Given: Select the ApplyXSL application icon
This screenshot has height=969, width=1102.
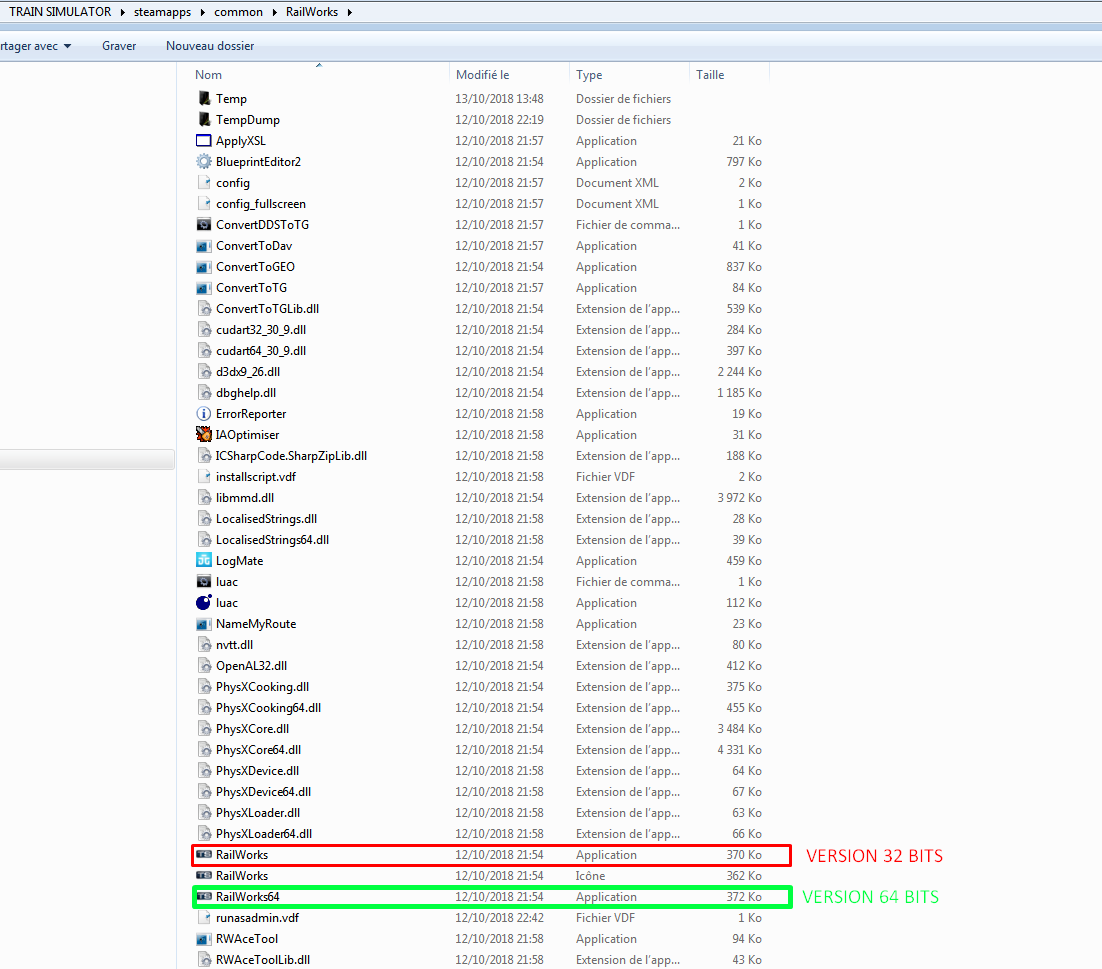Looking at the screenshot, I should (204, 141).
